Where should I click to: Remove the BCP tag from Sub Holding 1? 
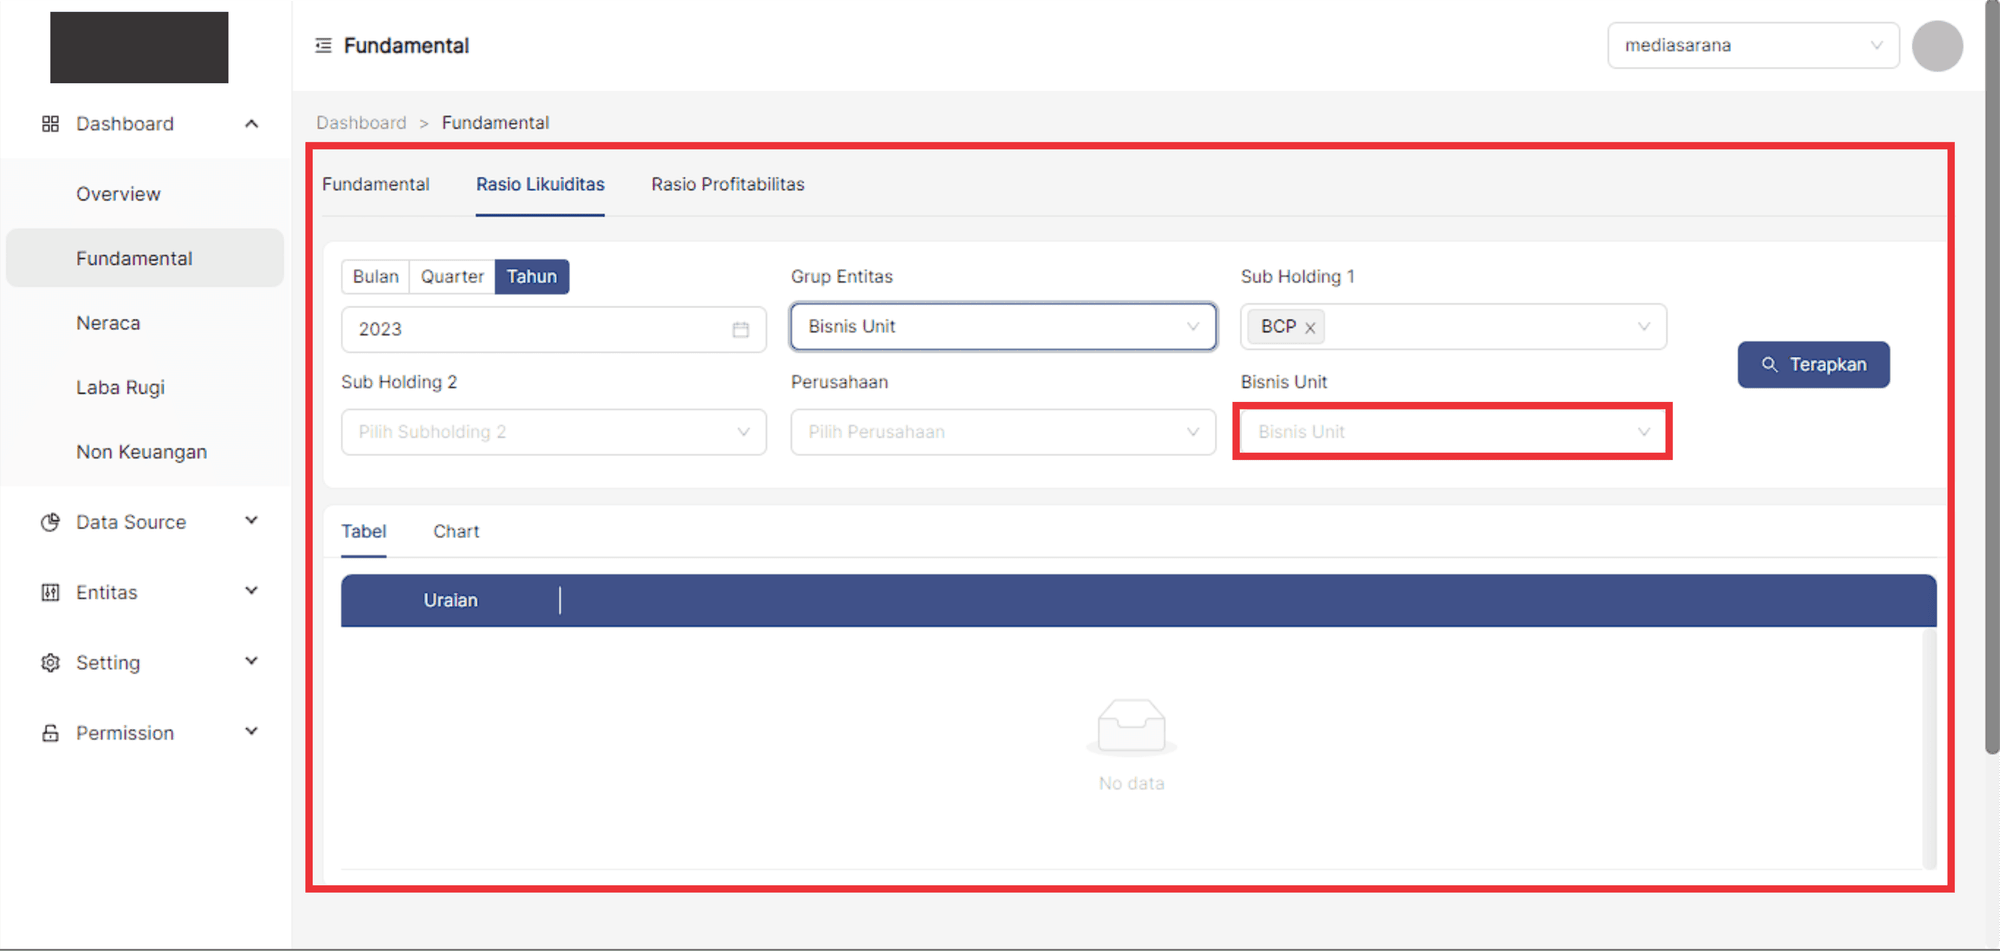(1310, 328)
